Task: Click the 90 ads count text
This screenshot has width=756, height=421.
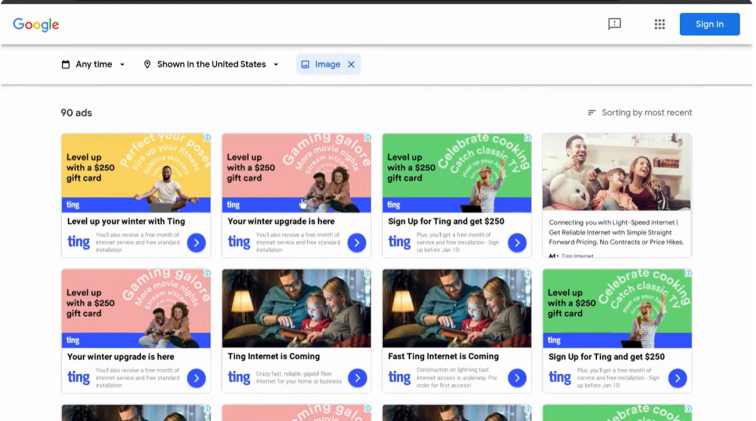Action: pos(76,113)
